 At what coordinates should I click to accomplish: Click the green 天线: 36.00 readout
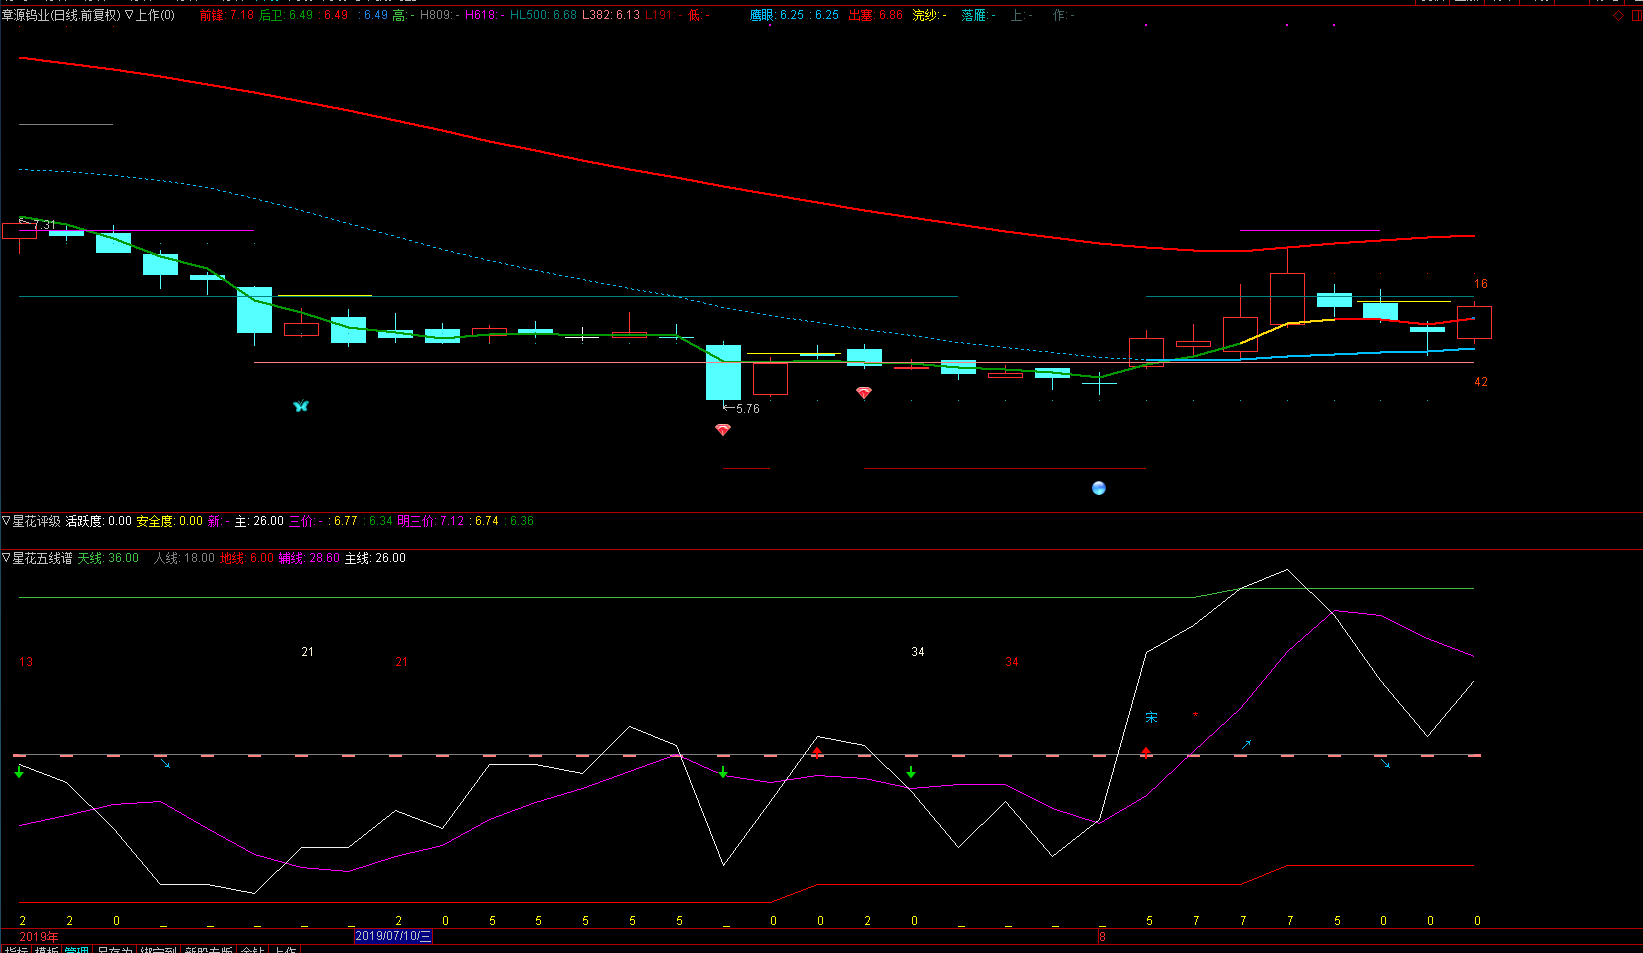coord(108,558)
